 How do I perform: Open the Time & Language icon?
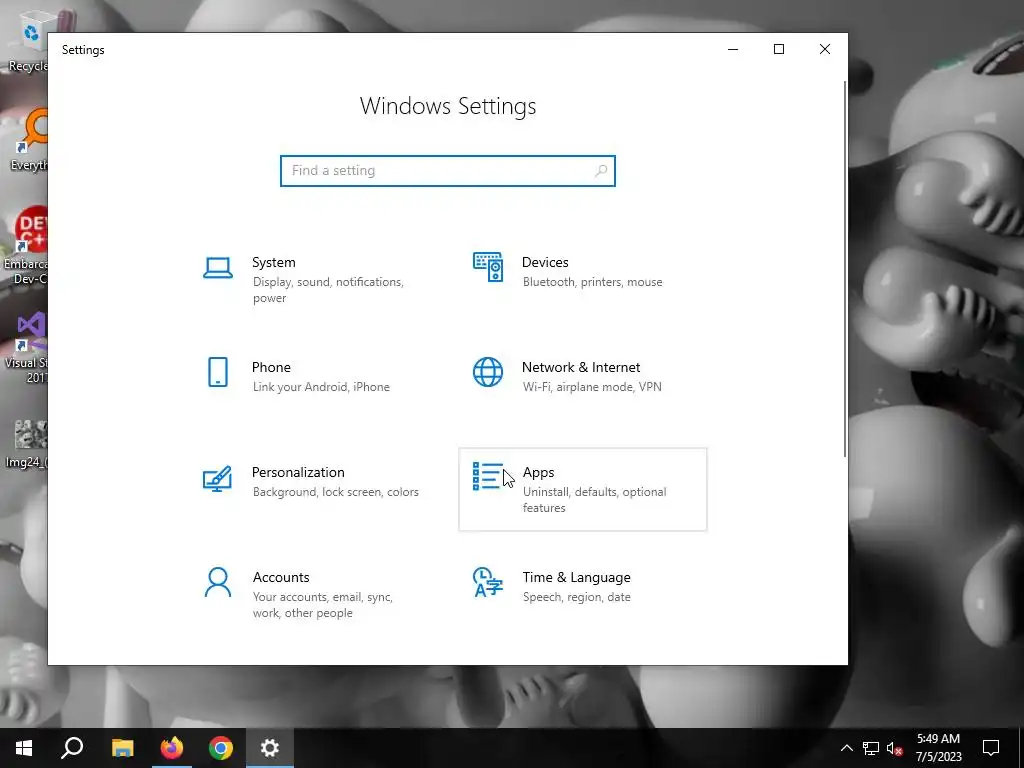point(488,583)
